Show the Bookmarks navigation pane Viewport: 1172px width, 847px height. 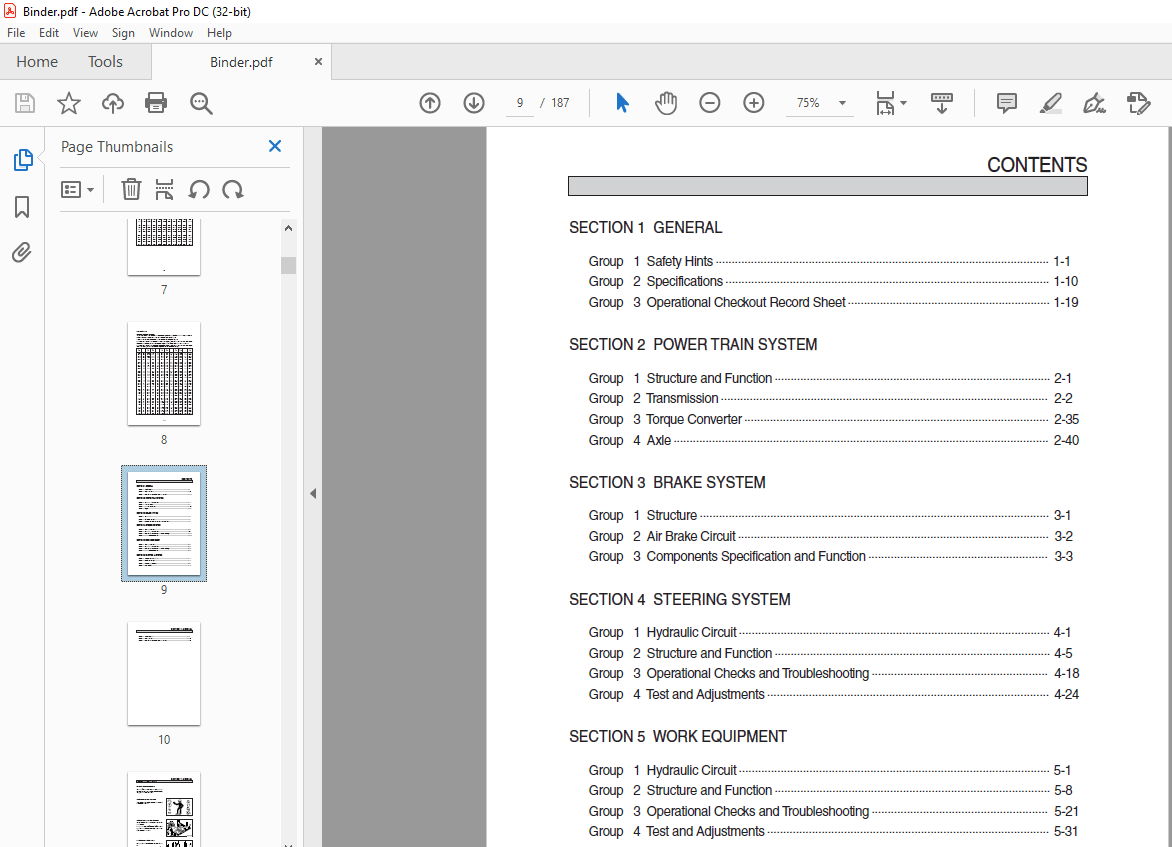point(22,207)
